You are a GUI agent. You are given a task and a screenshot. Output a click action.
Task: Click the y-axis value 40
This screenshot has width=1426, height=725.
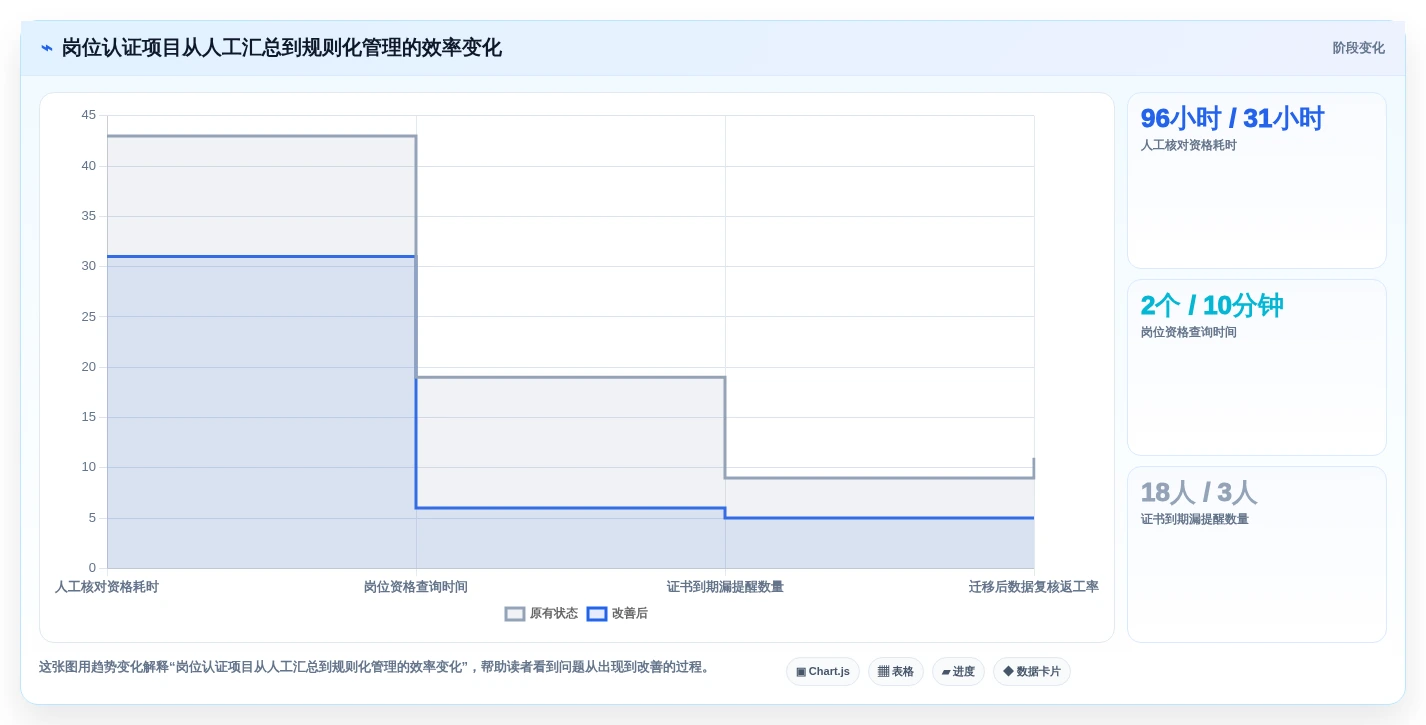89,166
